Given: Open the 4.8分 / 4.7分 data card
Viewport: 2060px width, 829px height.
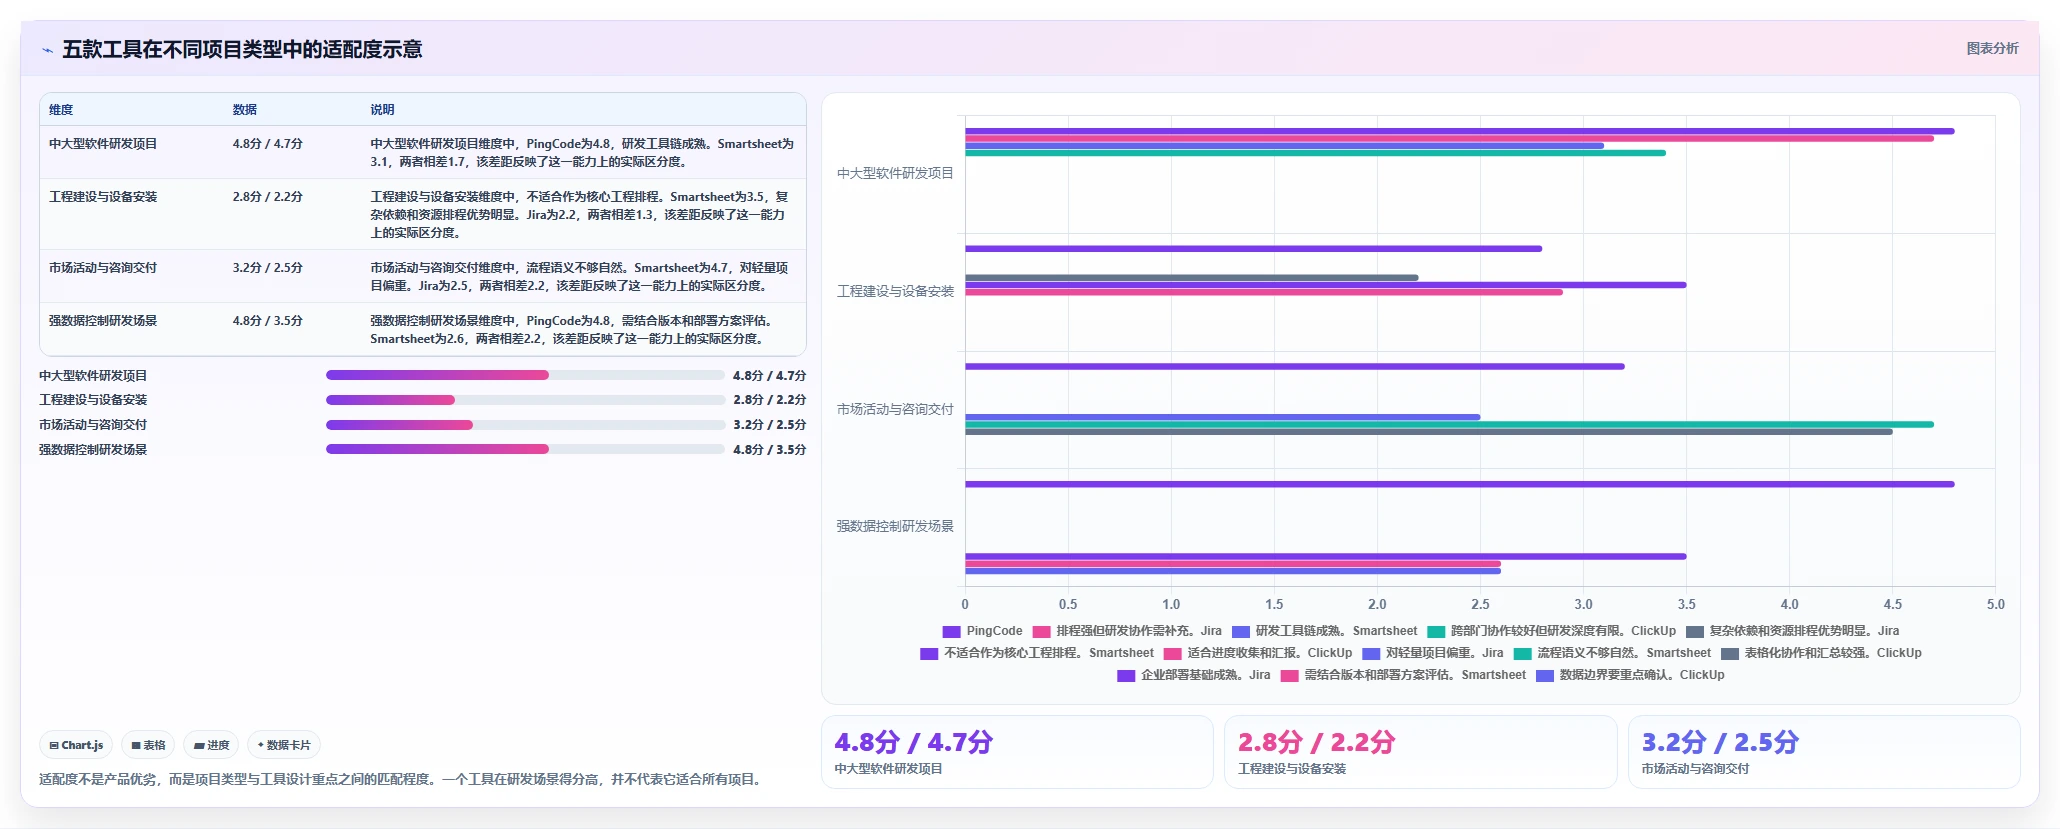Looking at the screenshot, I should click(1017, 752).
